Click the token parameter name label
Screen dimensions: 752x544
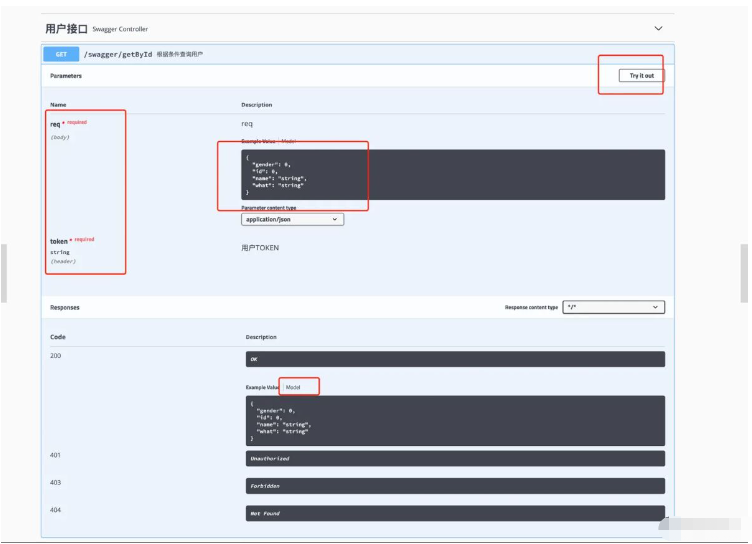point(59,241)
